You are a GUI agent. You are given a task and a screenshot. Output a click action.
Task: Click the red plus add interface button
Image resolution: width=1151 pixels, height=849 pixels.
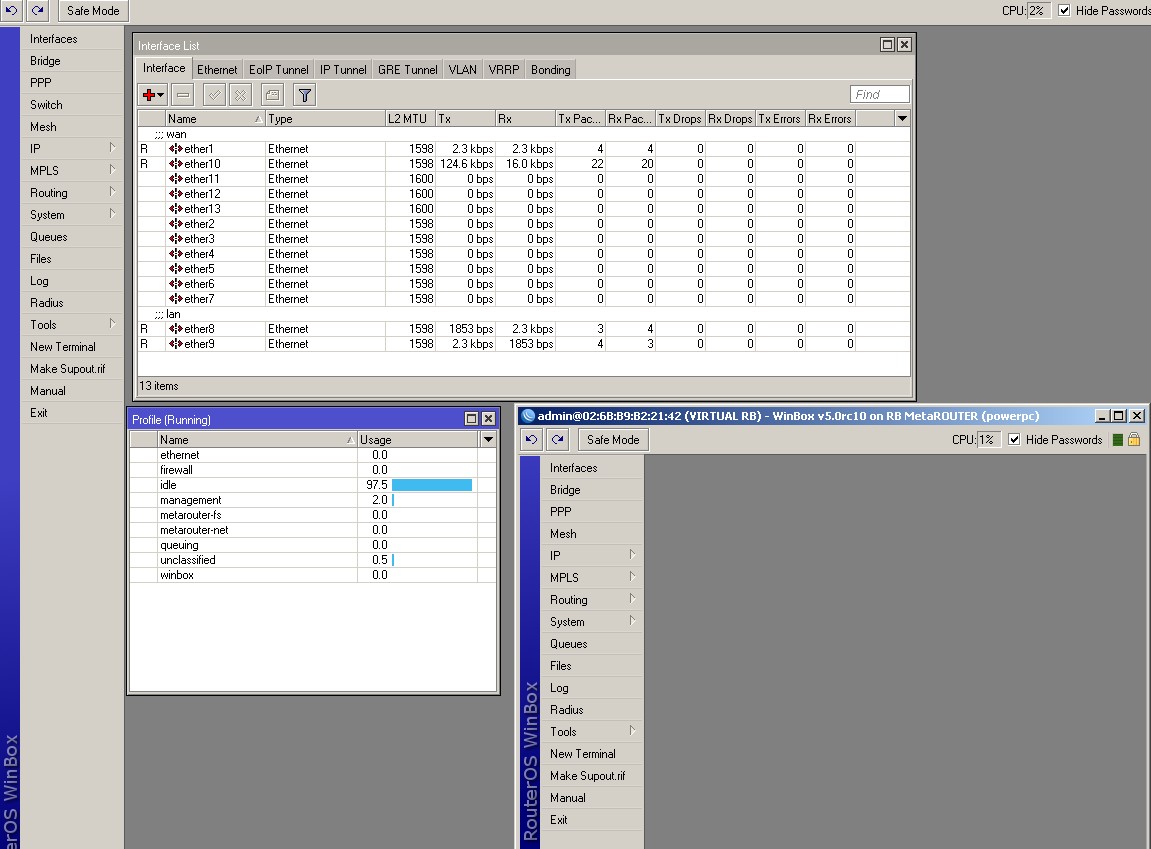[x=153, y=95]
